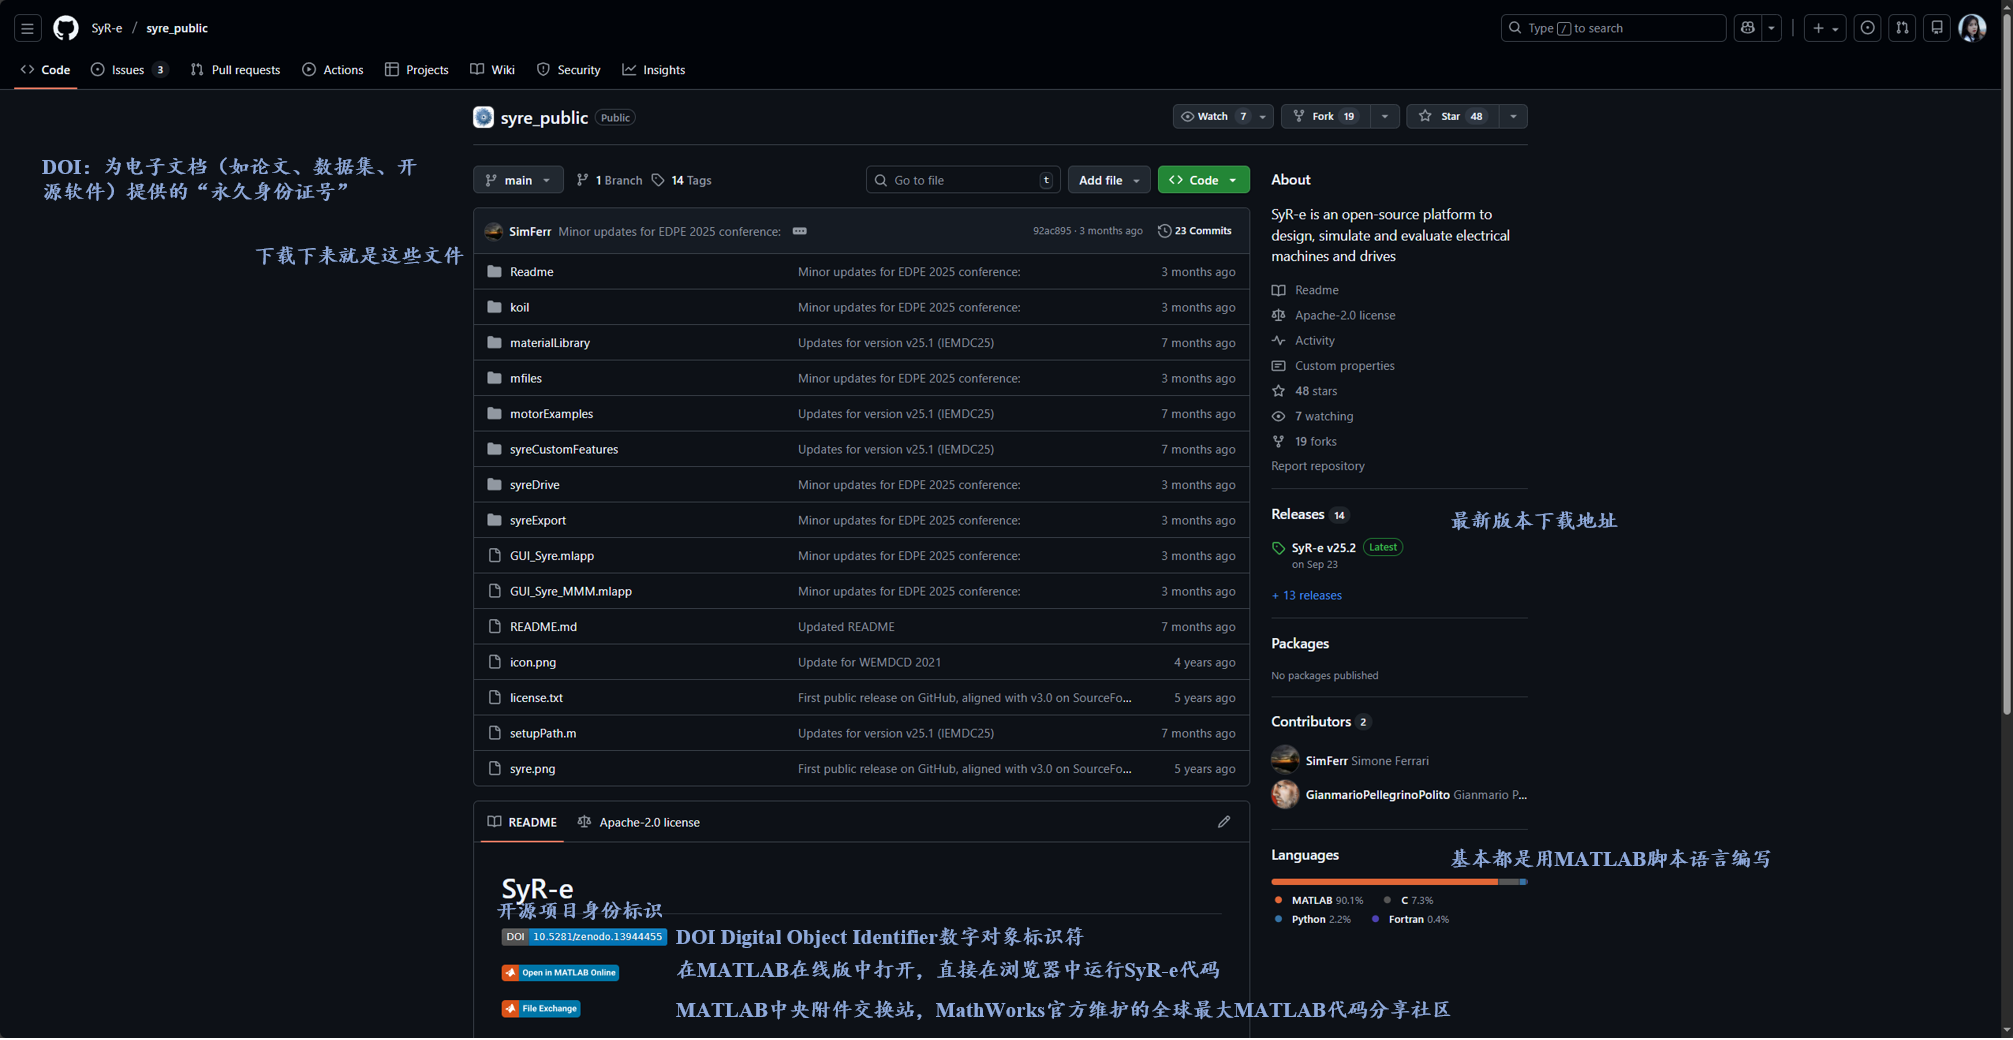
Task: Click the MATLAB language bar segment
Action: coord(1385,882)
